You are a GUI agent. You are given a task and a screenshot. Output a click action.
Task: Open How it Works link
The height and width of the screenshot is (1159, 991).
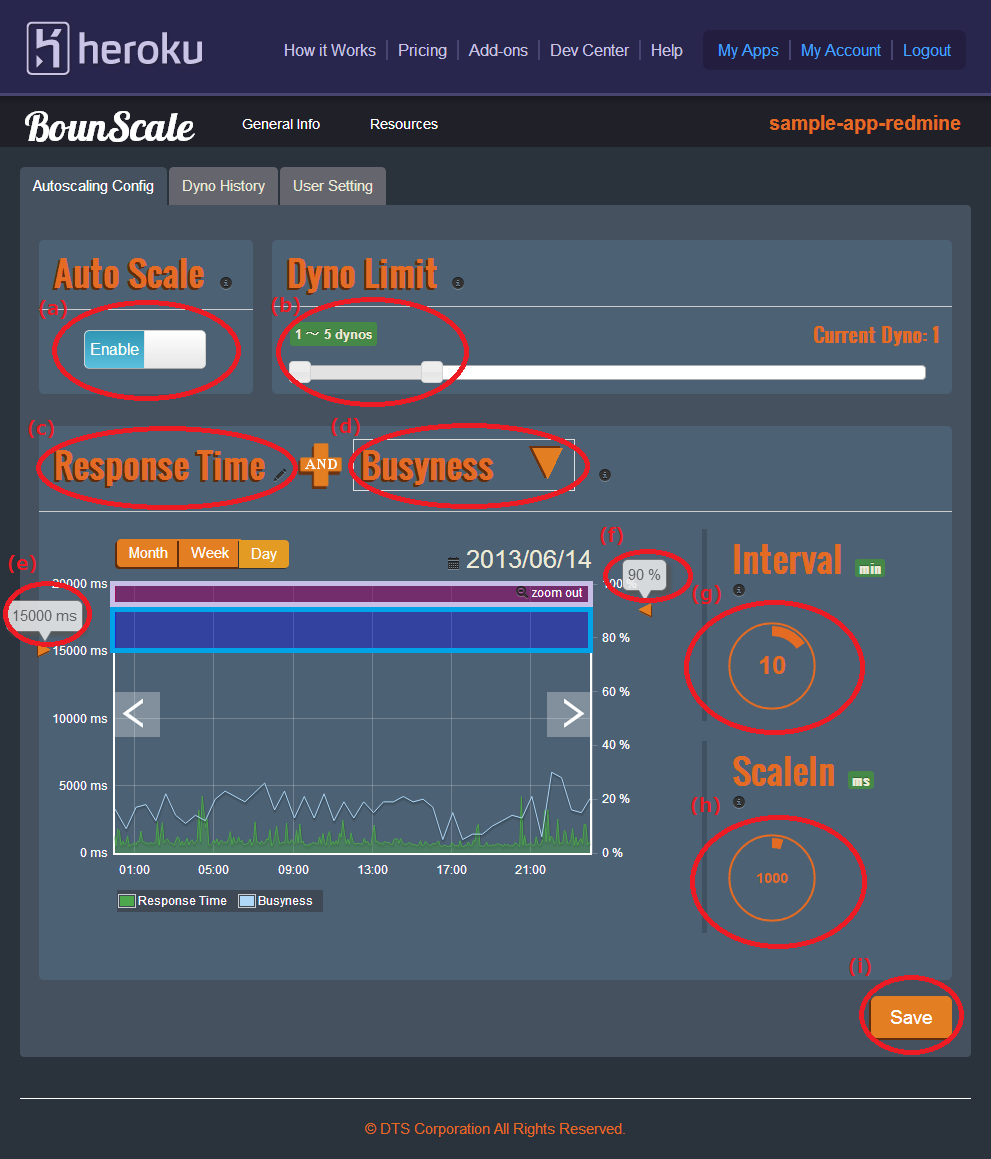click(x=330, y=50)
